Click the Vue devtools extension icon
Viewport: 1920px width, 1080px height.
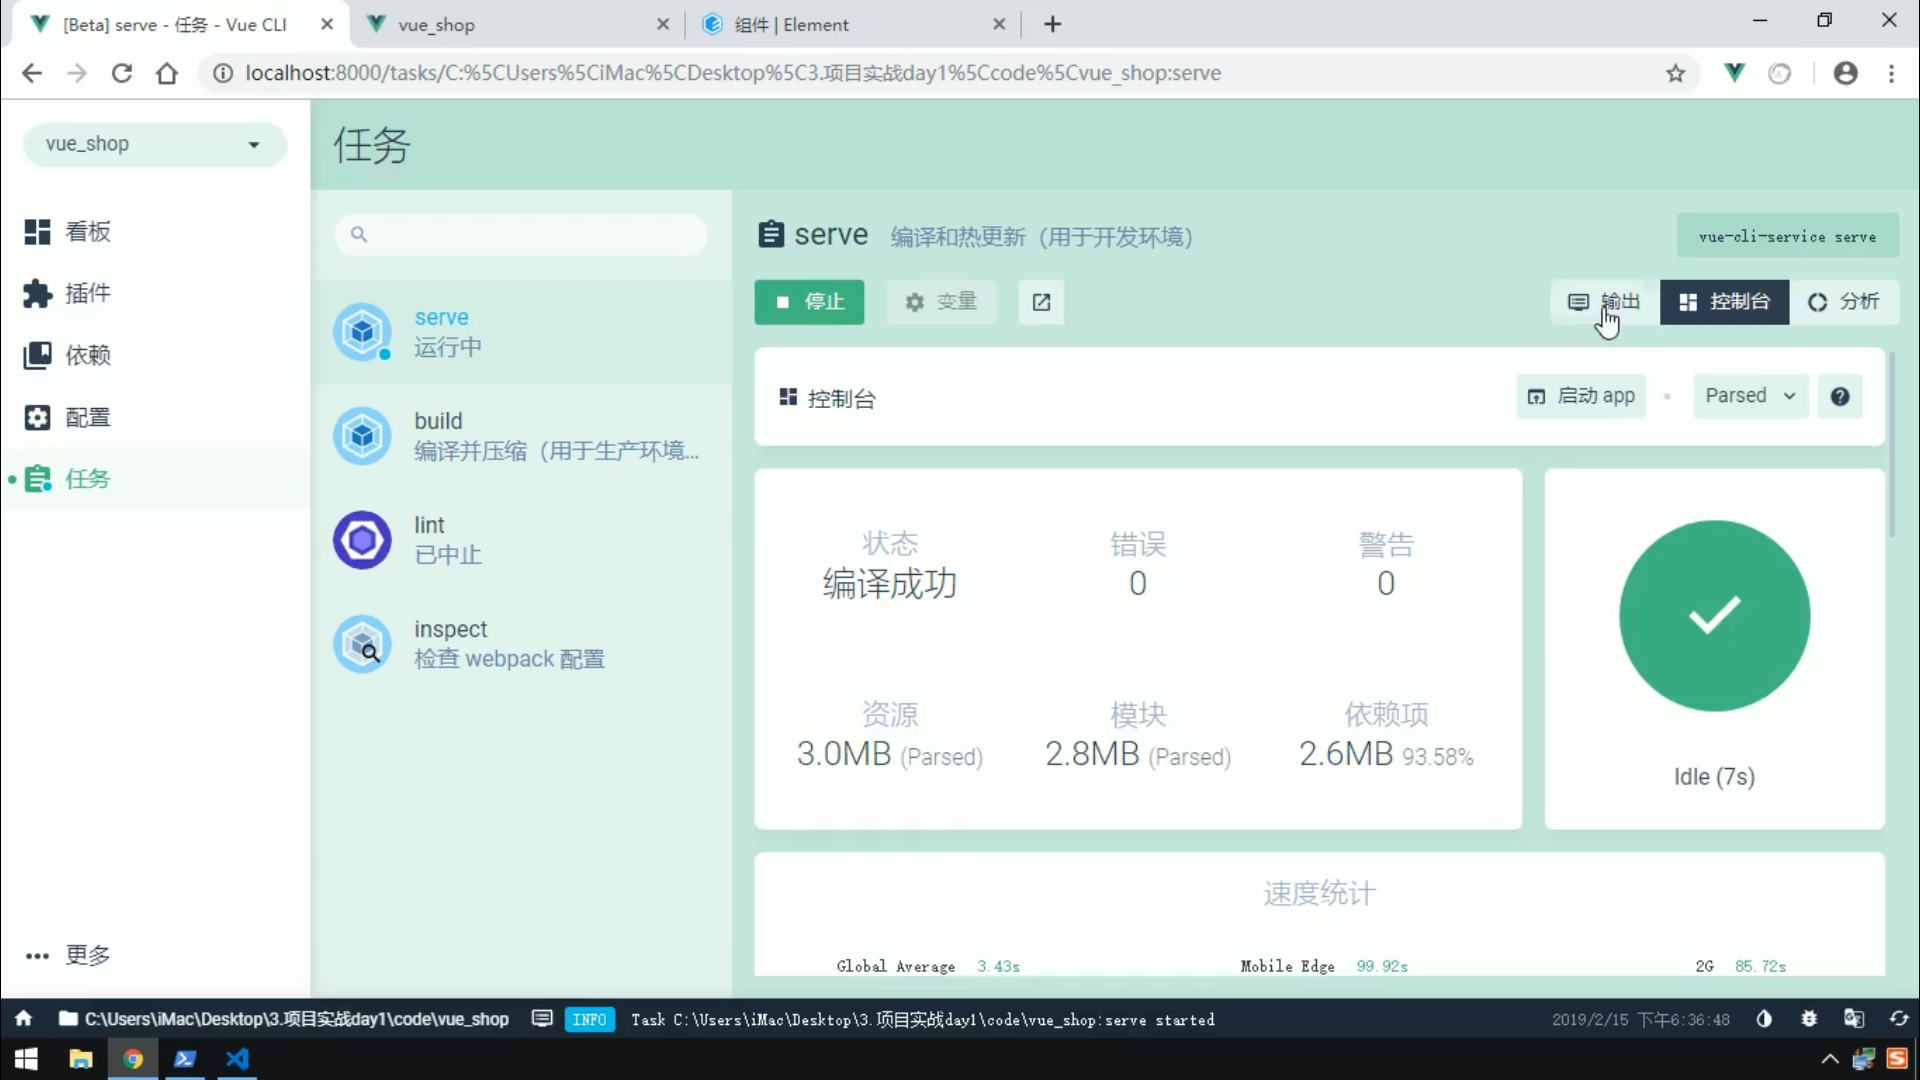coord(1735,73)
